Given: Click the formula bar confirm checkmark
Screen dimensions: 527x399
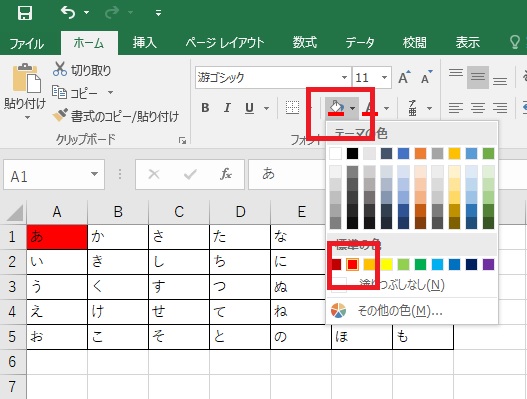Looking at the screenshot, I should (190, 174).
